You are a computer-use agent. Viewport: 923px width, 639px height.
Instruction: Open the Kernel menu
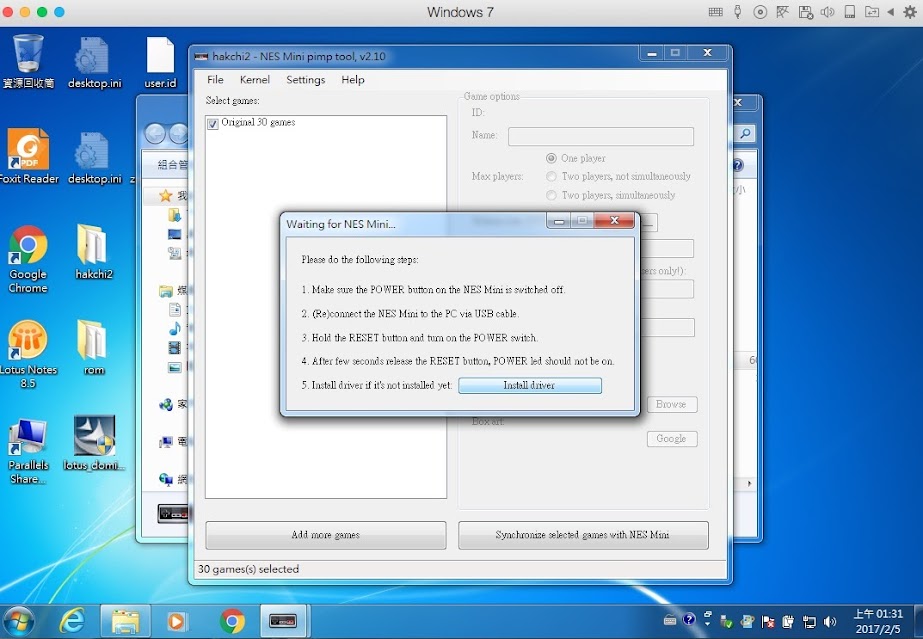254,79
